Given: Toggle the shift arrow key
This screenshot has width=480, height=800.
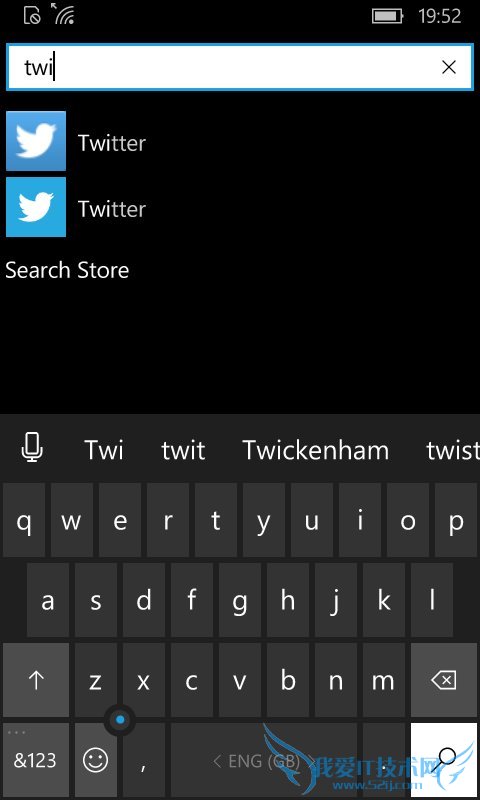Looking at the screenshot, I should tap(36, 680).
